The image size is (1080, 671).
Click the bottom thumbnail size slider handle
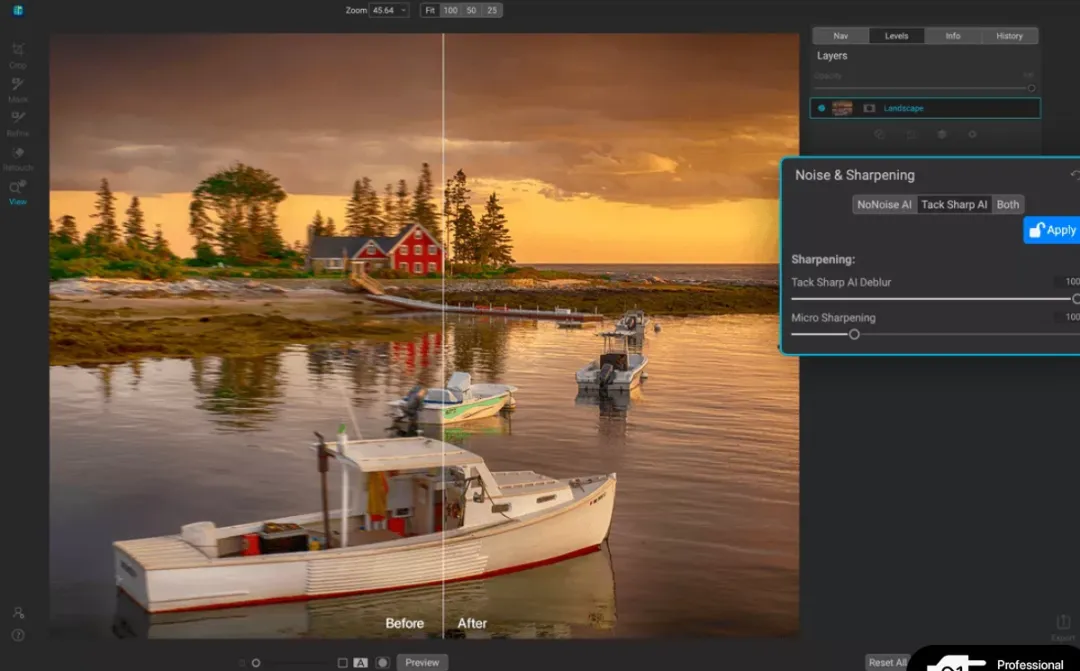click(256, 663)
